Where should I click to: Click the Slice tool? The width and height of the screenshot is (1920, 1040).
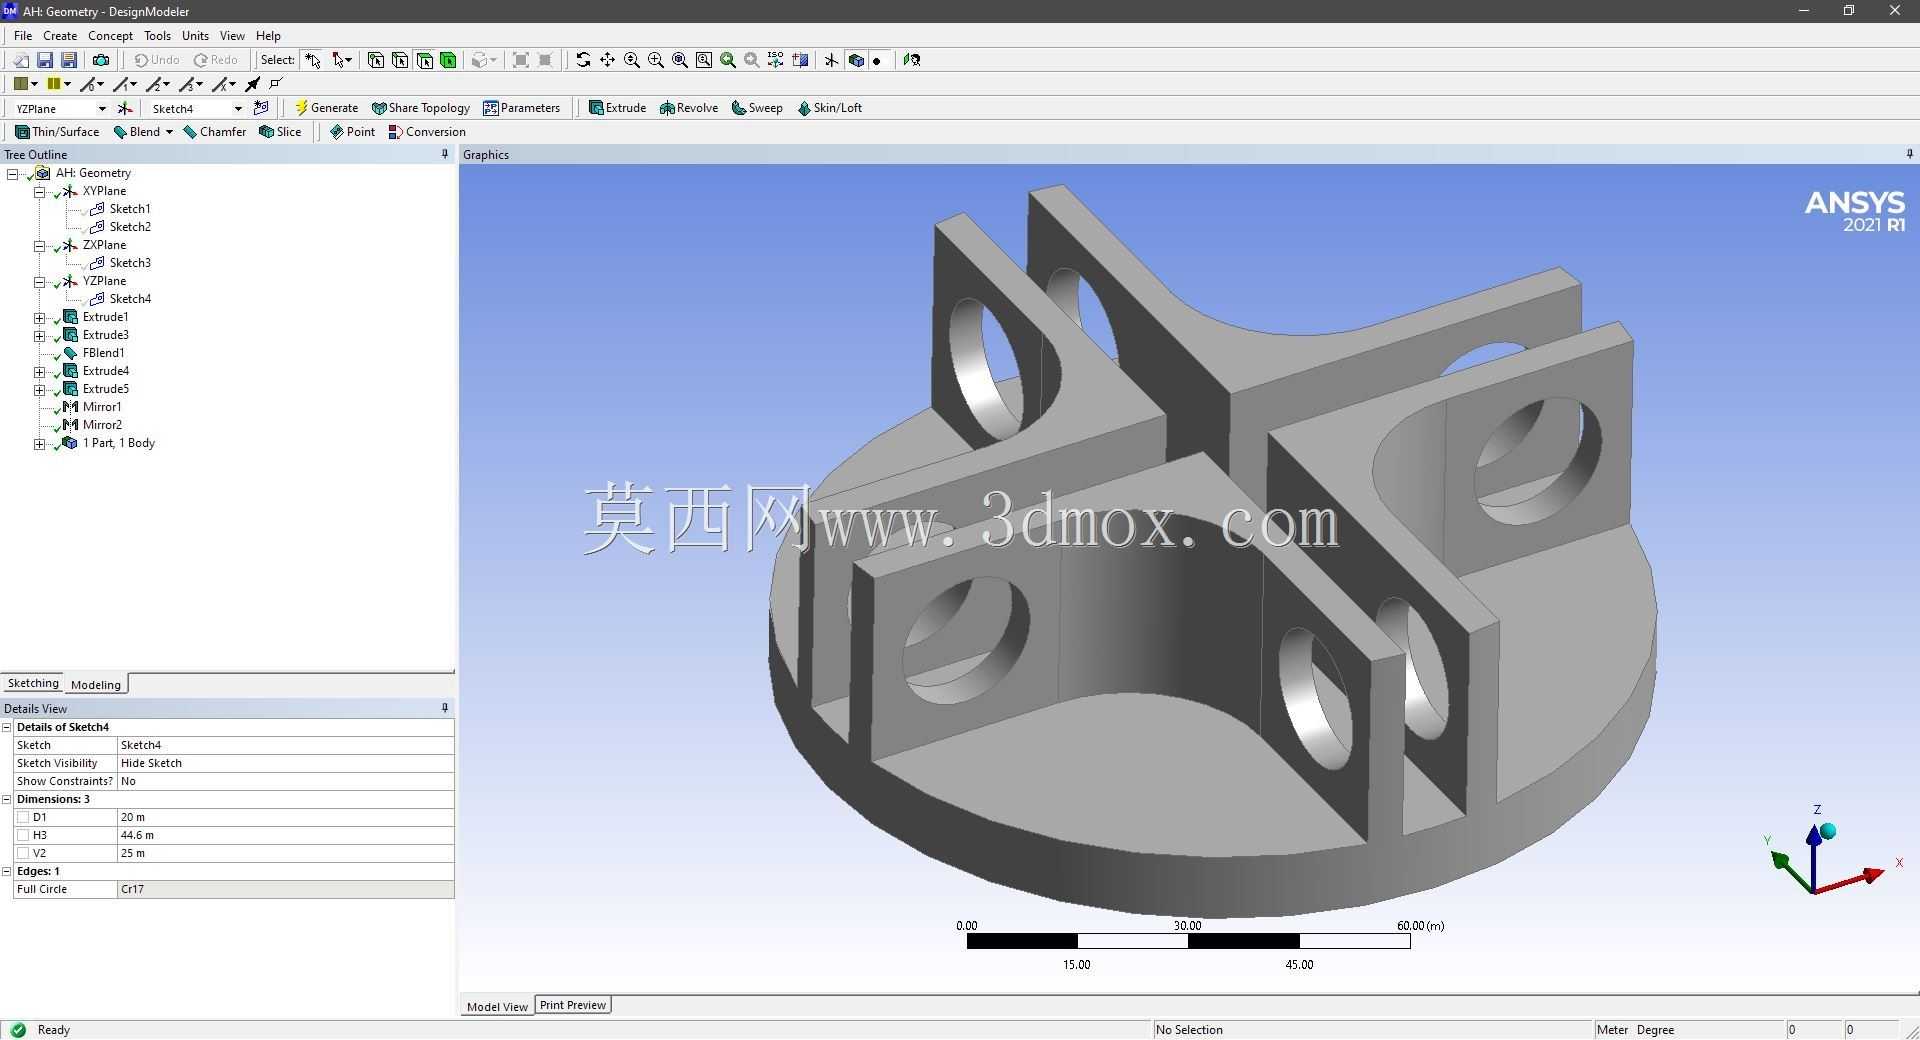tap(280, 132)
